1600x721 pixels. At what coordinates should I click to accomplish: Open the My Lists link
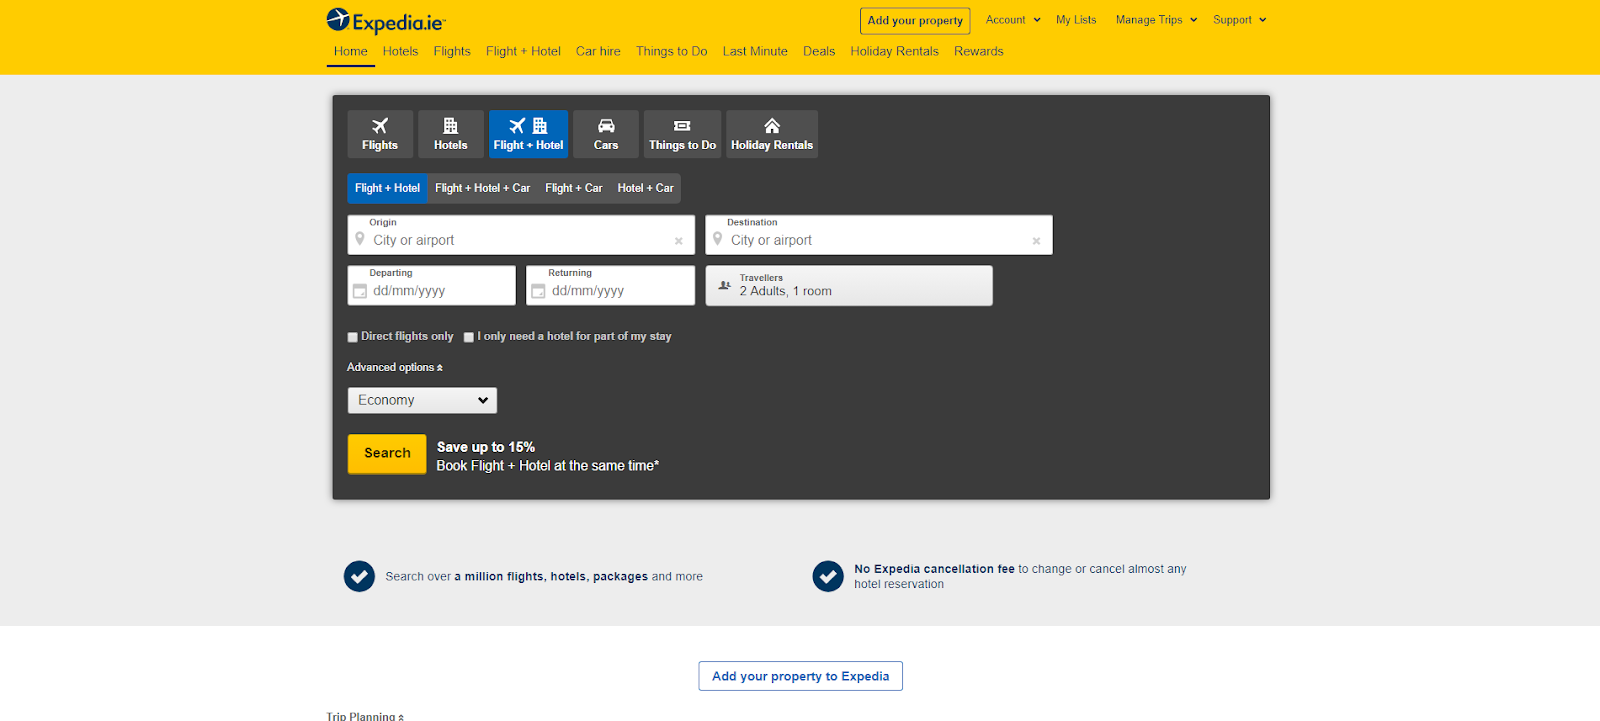coord(1076,20)
